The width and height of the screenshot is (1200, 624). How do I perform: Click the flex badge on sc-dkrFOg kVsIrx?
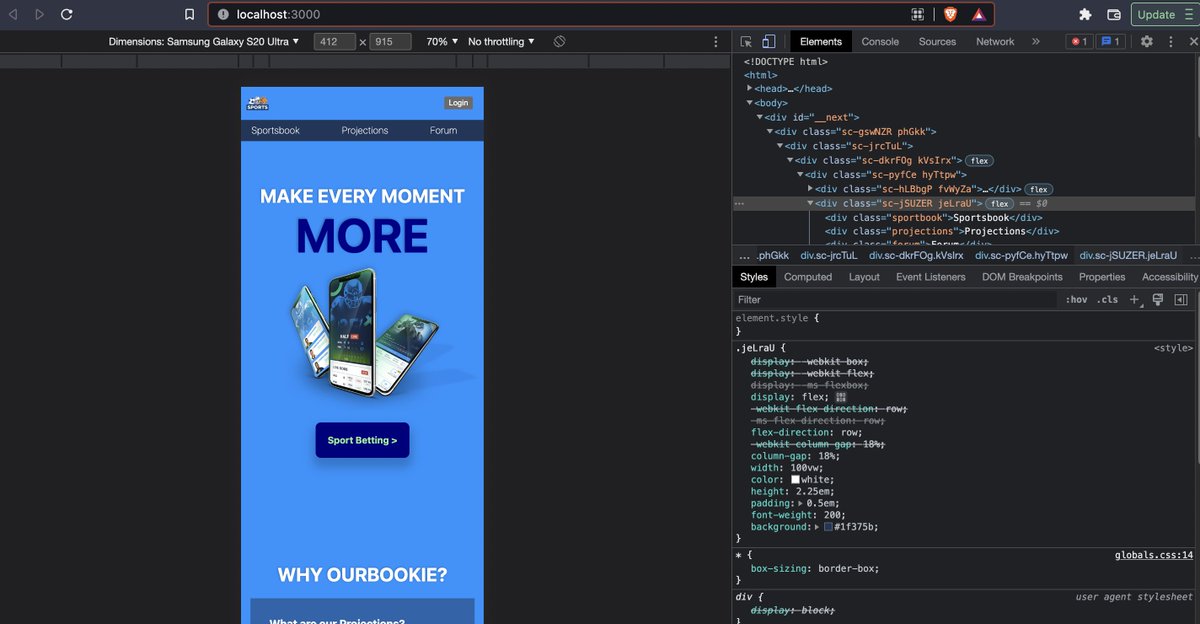click(979, 160)
